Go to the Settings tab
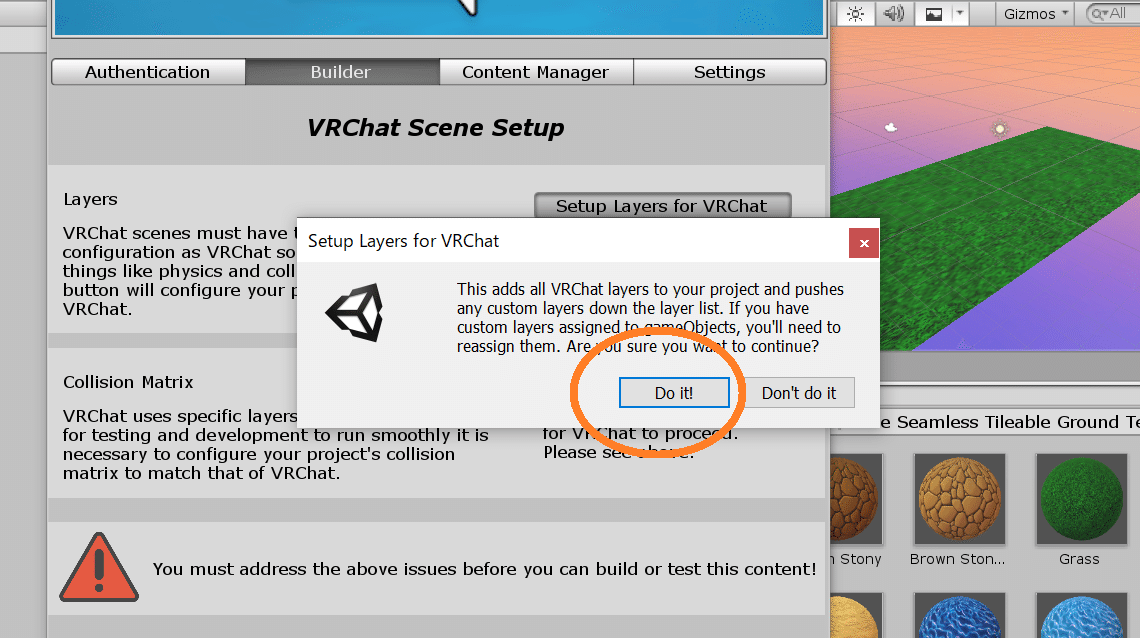 [730, 72]
